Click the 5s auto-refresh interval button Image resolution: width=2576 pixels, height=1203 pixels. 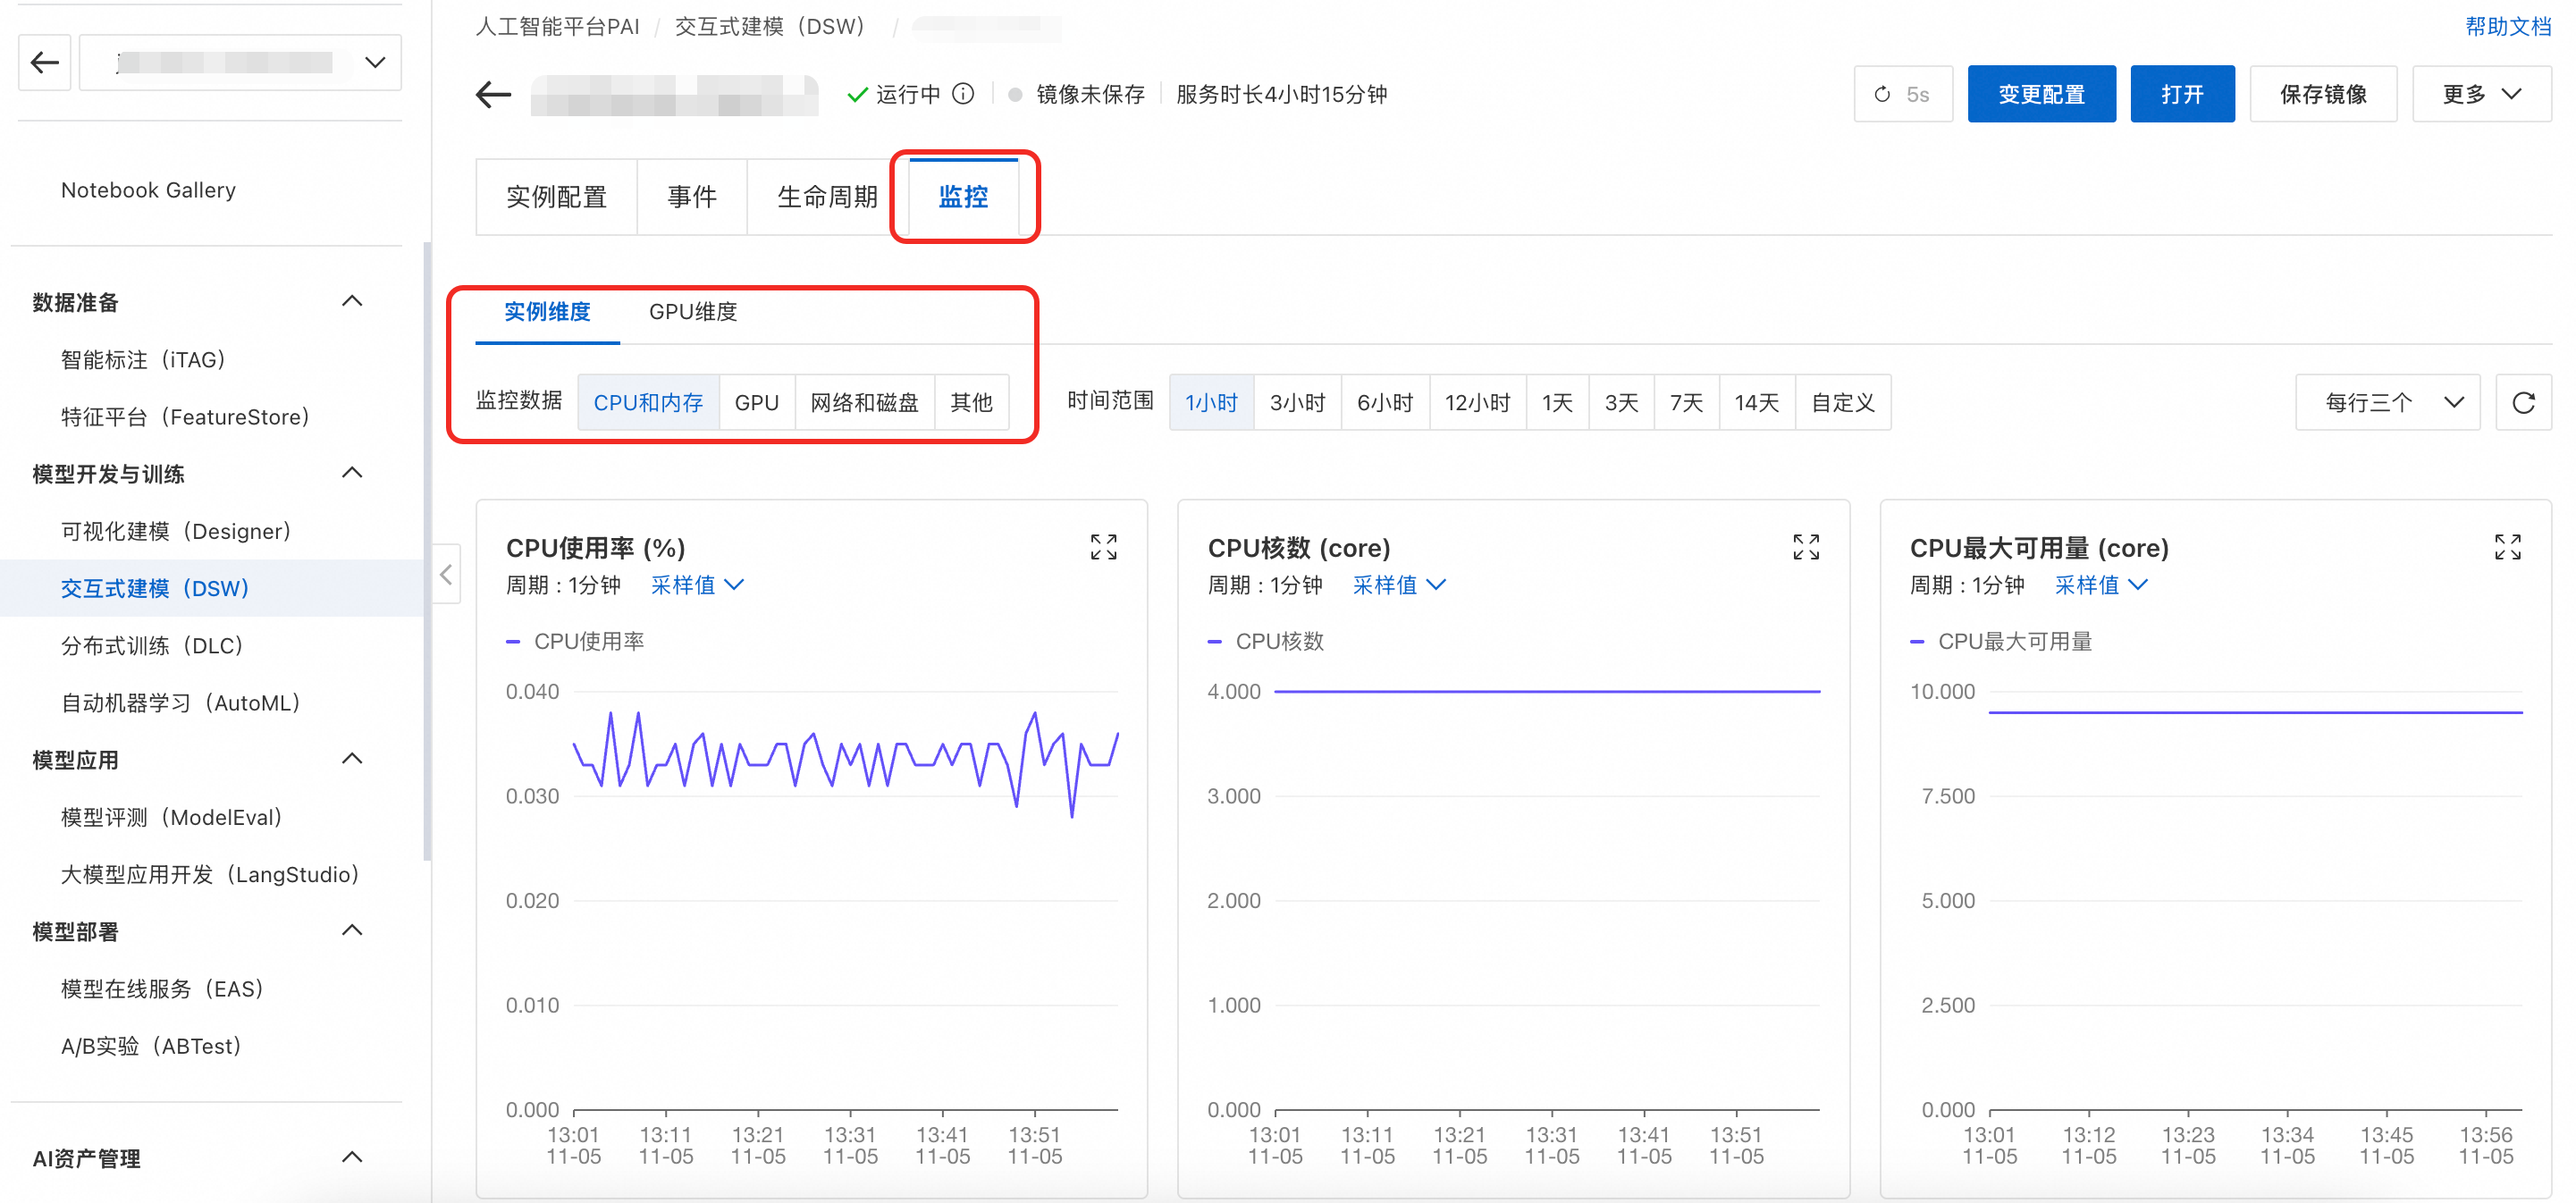[1902, 95]
